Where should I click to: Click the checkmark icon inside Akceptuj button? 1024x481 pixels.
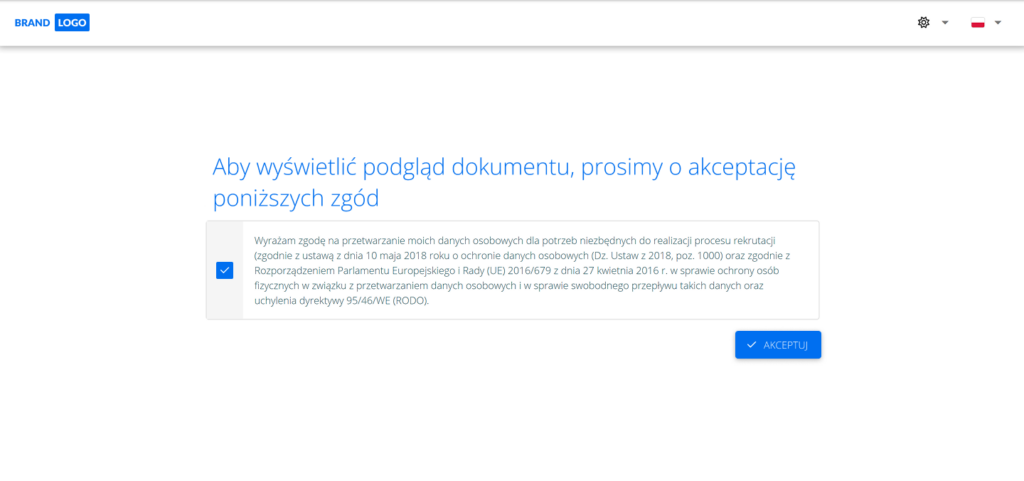coord(751,345)
